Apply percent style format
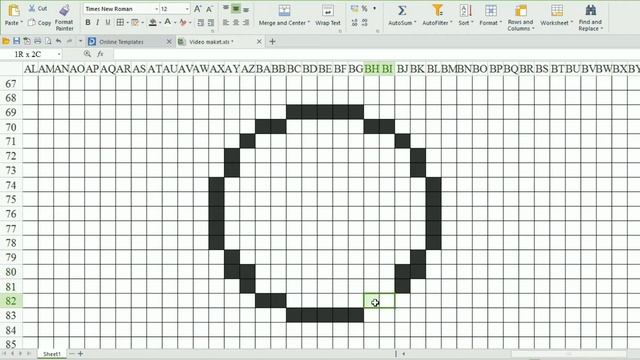 pyautogui.click(x=364, y=9)
